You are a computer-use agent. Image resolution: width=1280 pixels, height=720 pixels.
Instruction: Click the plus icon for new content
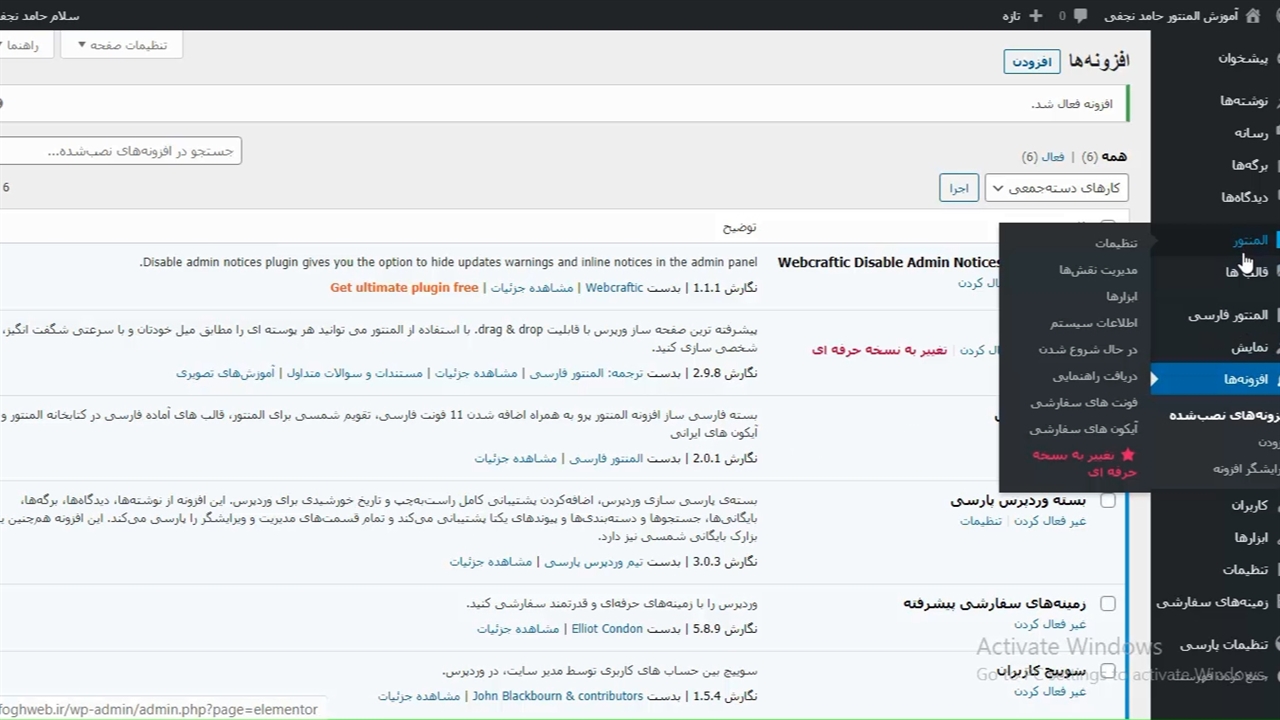1035,15
